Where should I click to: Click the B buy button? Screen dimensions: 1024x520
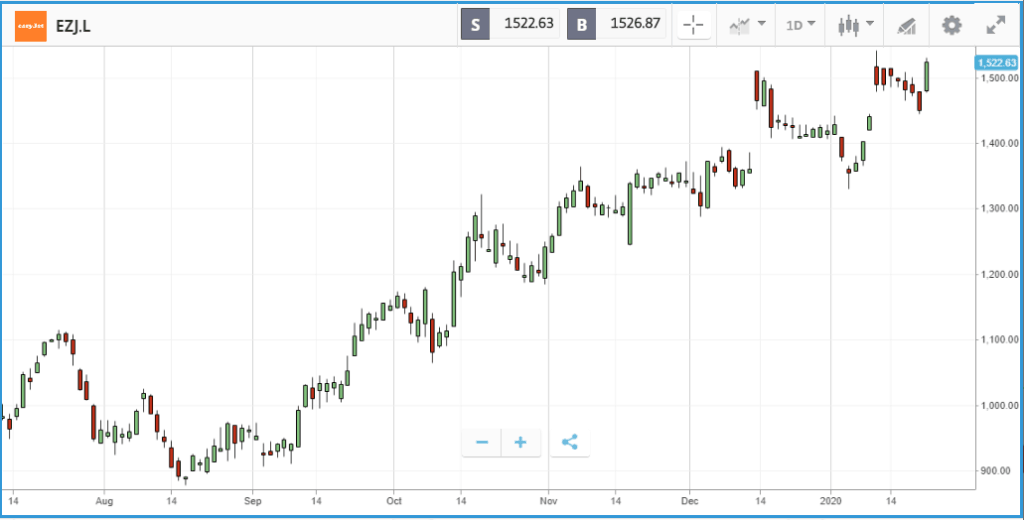[x=581, y=25]
